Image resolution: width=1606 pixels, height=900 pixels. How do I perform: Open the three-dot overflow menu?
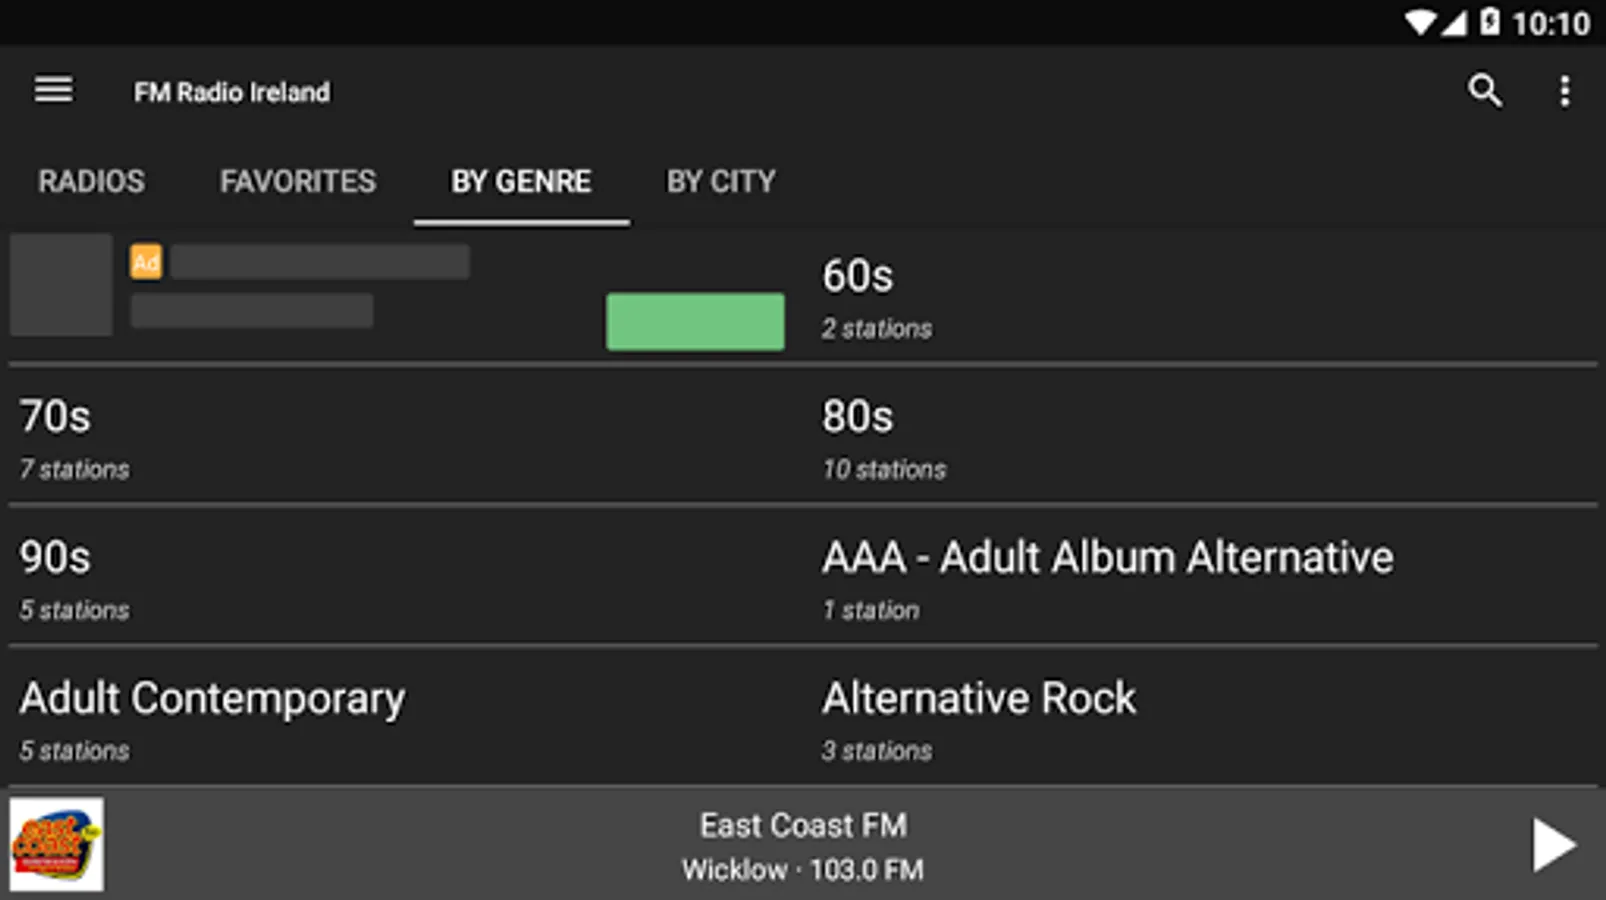[x=1564, y=91]
